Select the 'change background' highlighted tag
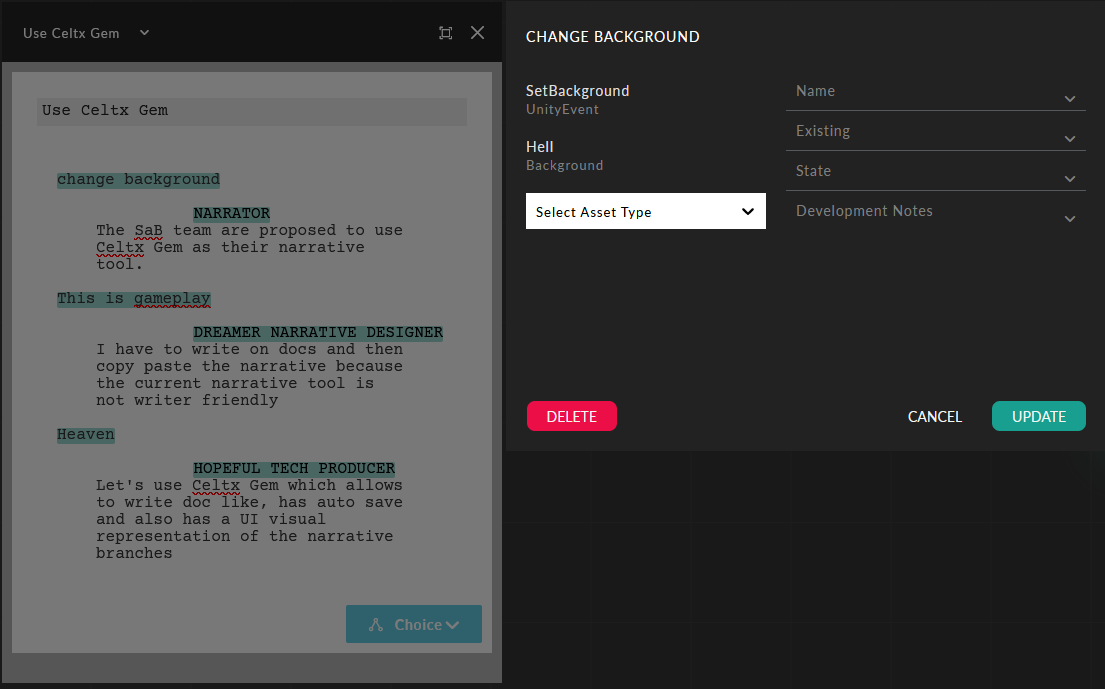Viewport: 1105px width, 689px height. click(138, 180)
